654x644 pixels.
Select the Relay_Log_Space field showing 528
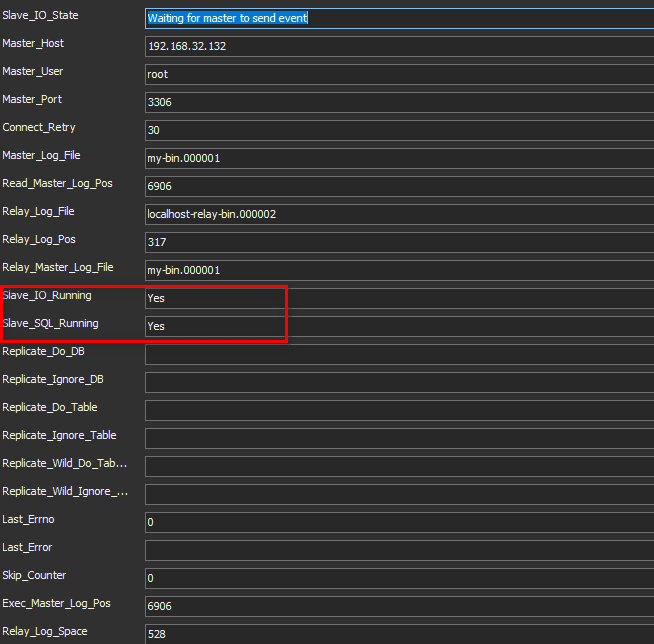click(398, 633)
